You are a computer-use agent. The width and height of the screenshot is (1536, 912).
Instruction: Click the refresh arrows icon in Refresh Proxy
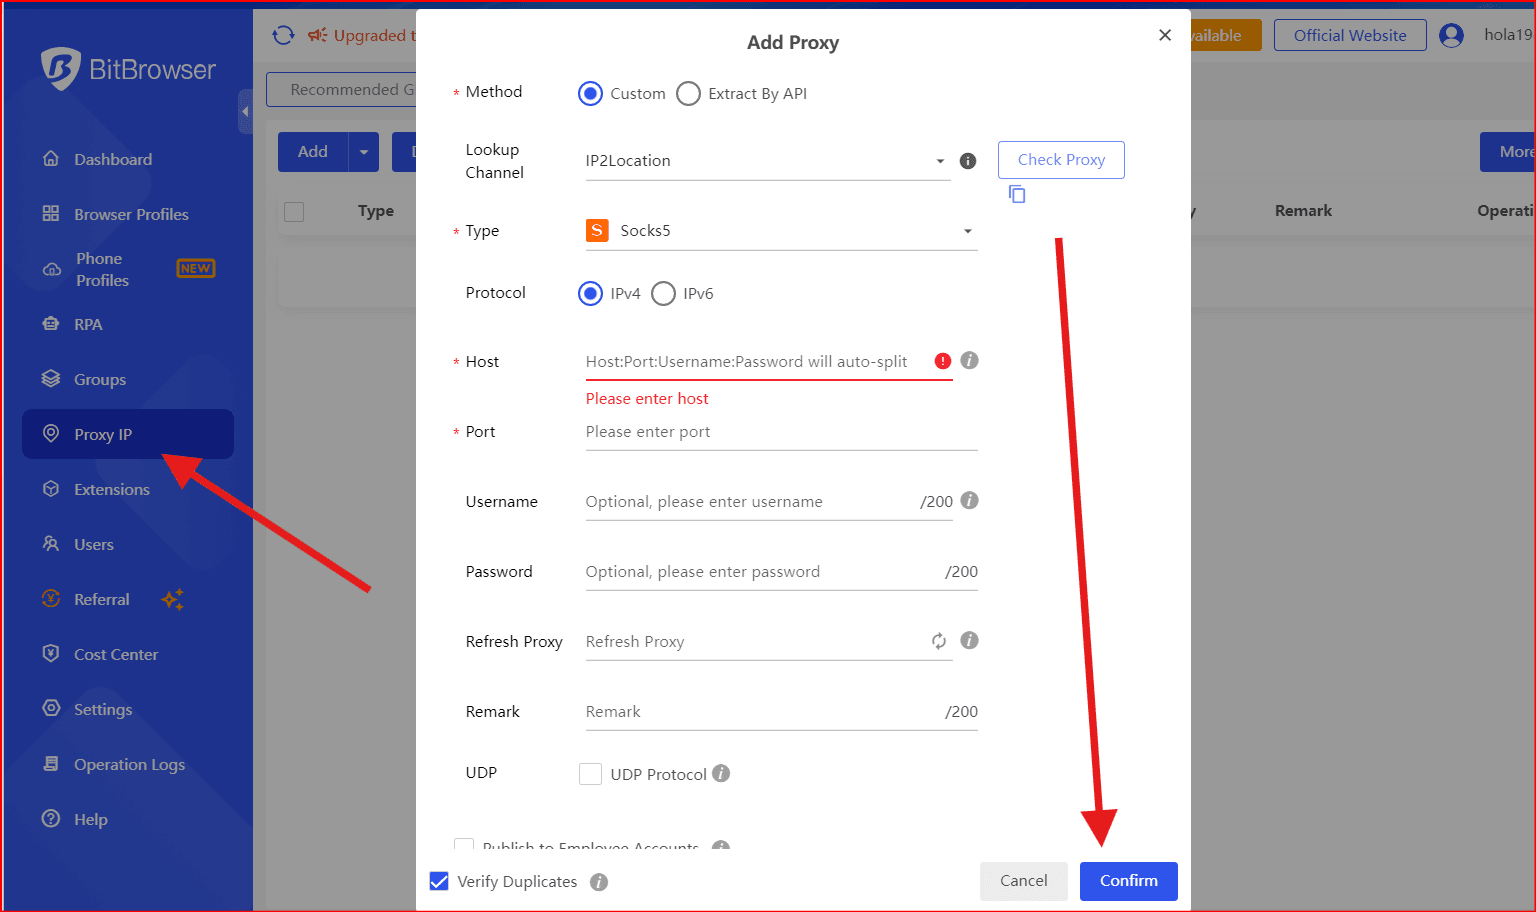pyautogui.click(x=939, y=641)
